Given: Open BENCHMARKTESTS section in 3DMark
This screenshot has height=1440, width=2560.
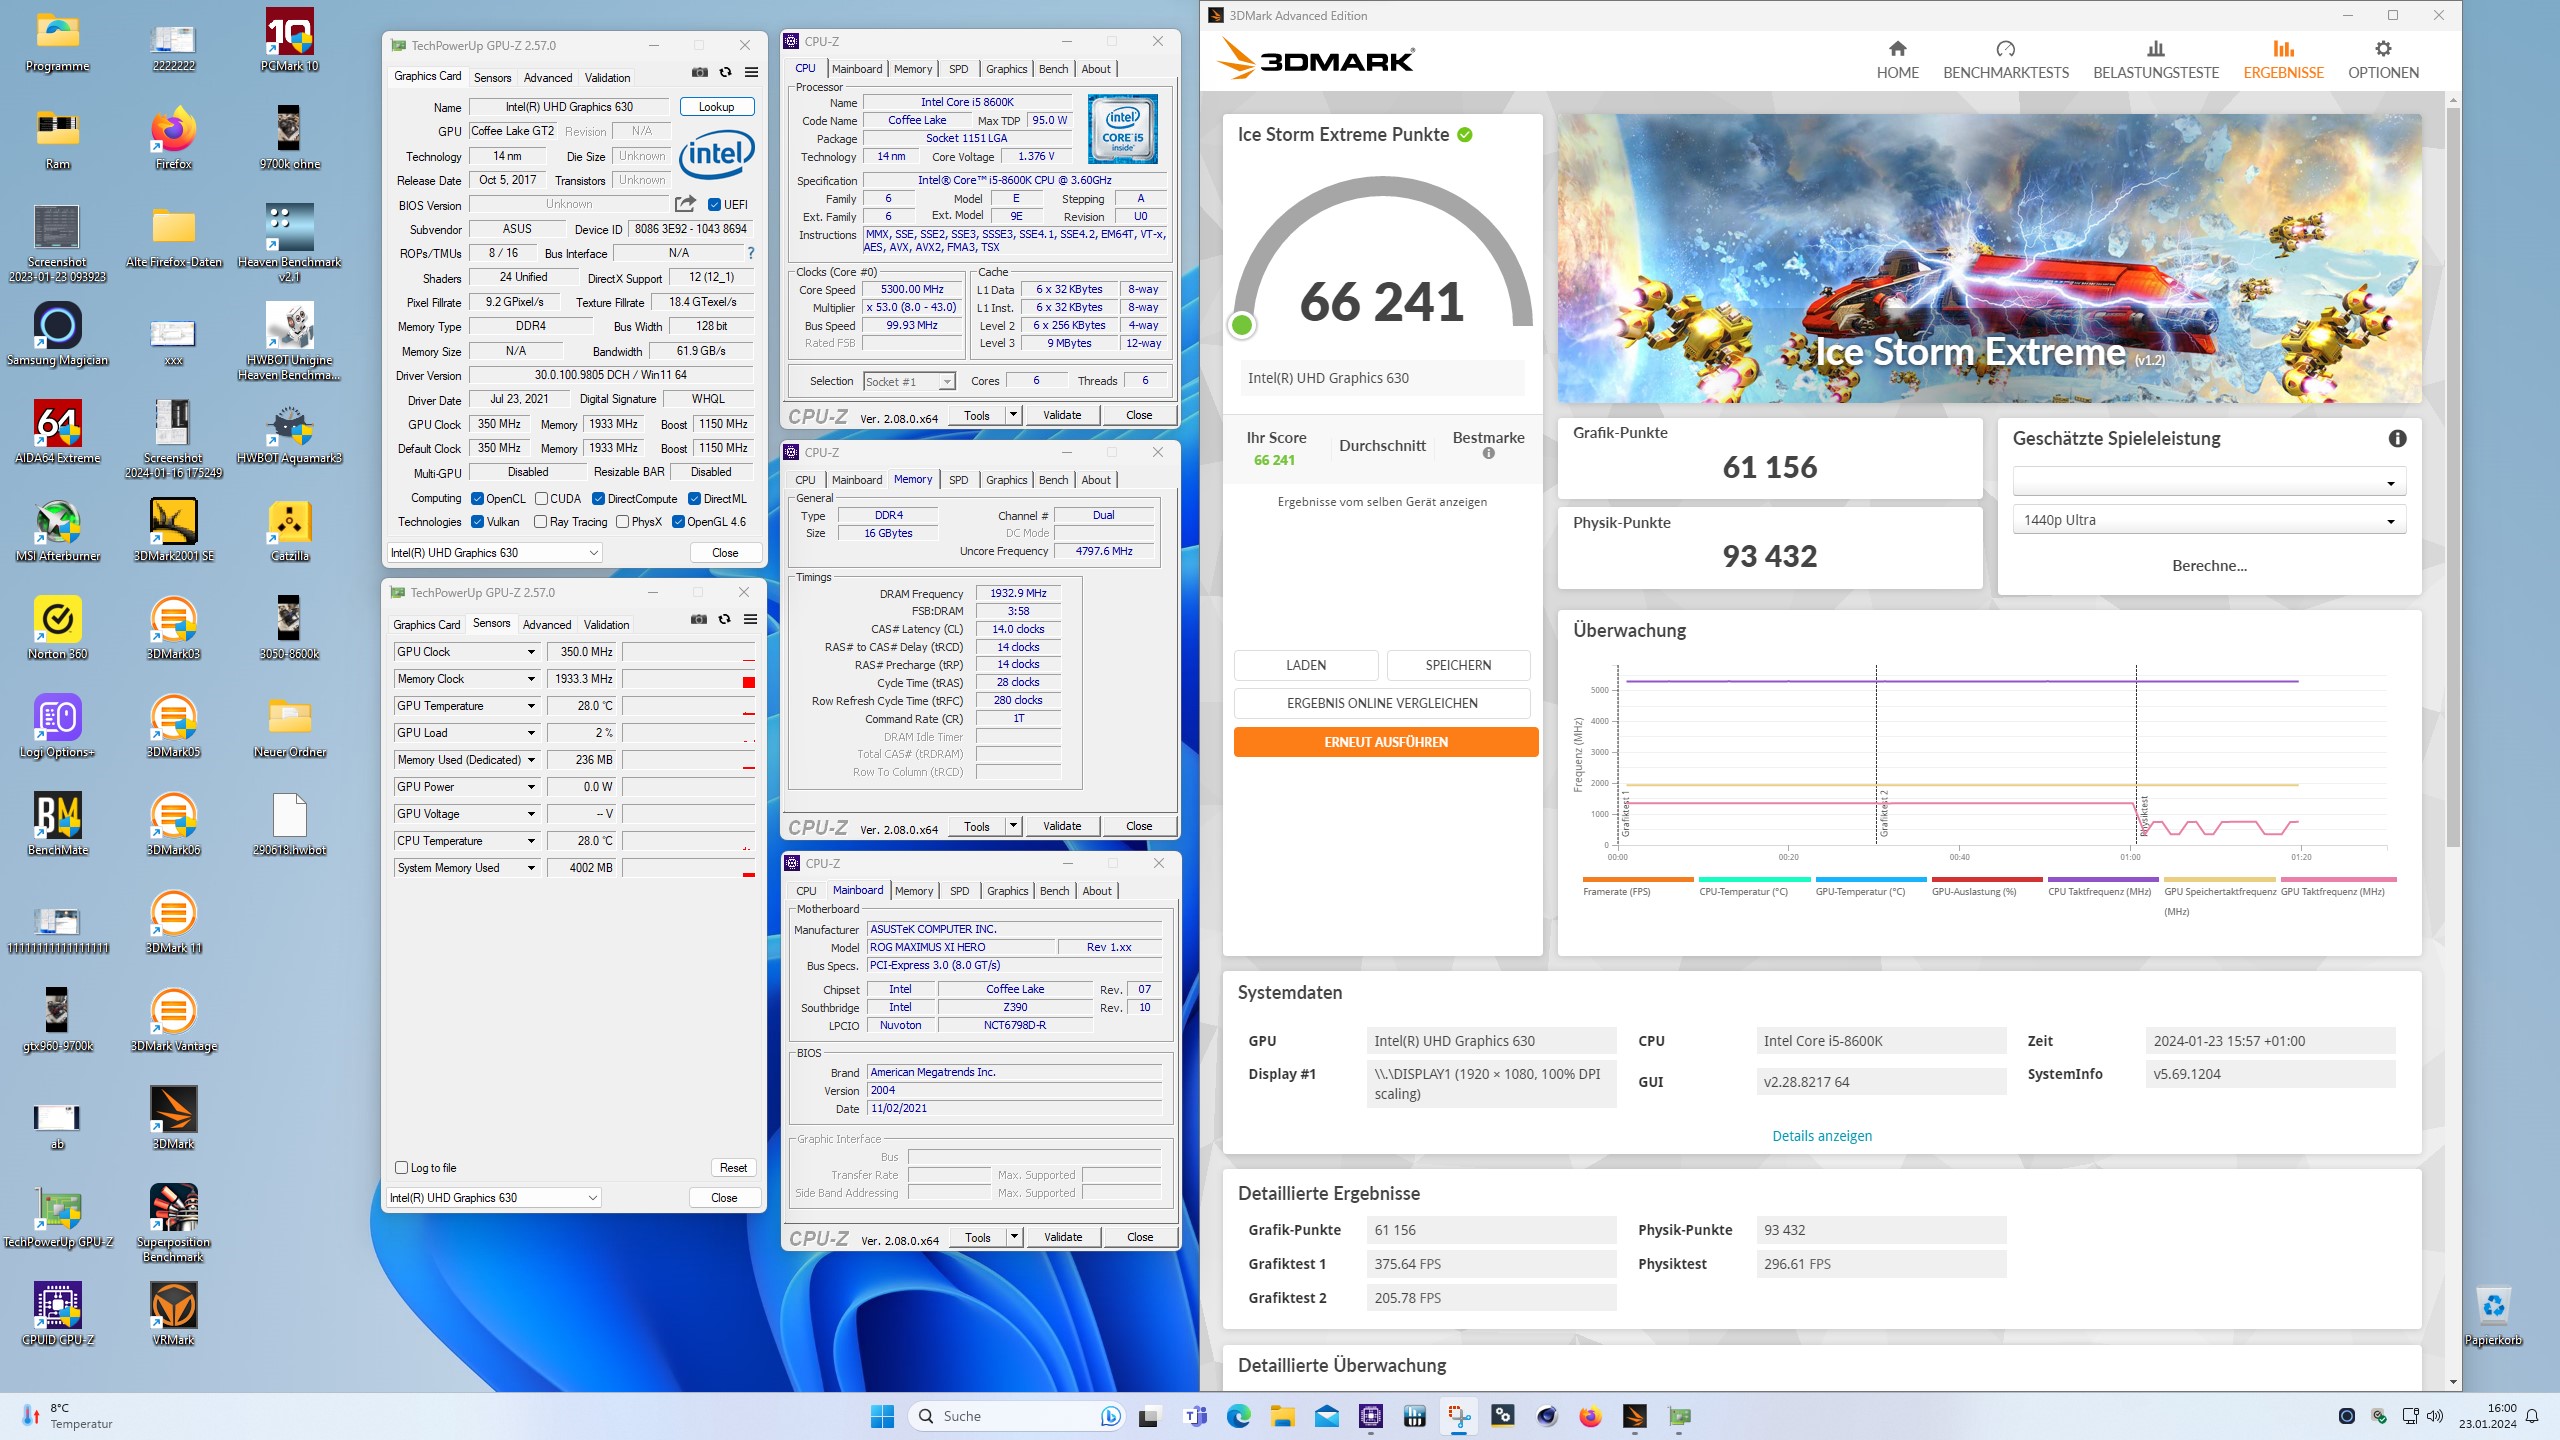Looking at the screenshot, I should pyautogui.click(x=2005, y=60).
